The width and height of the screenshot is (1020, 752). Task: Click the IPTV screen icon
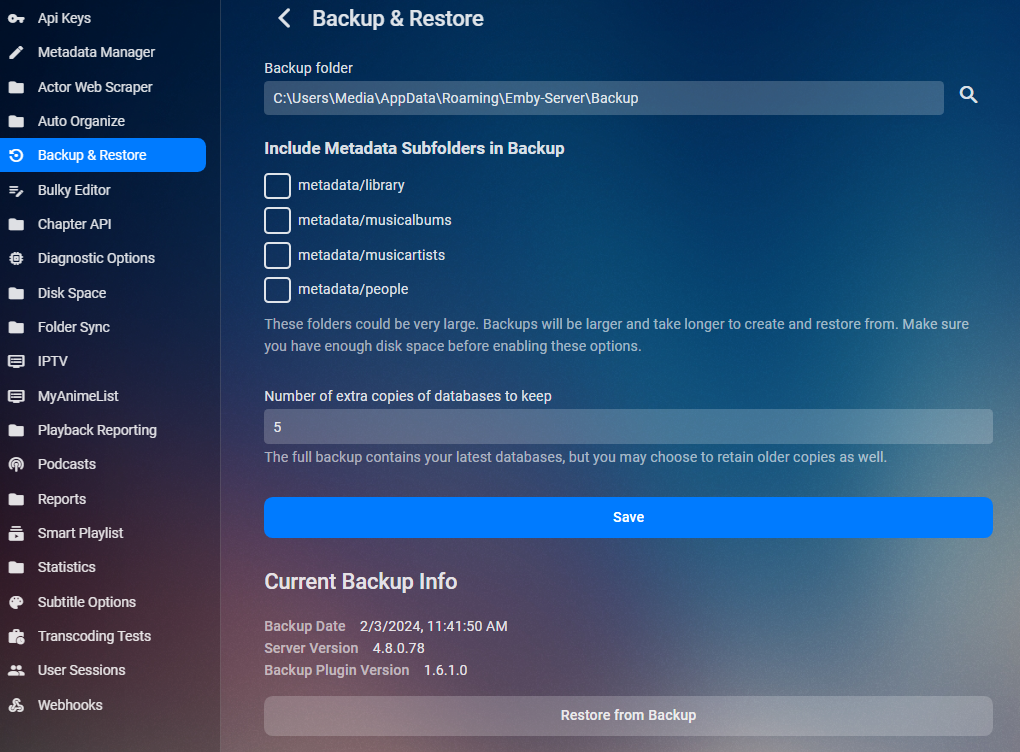(x=16, y=361)
